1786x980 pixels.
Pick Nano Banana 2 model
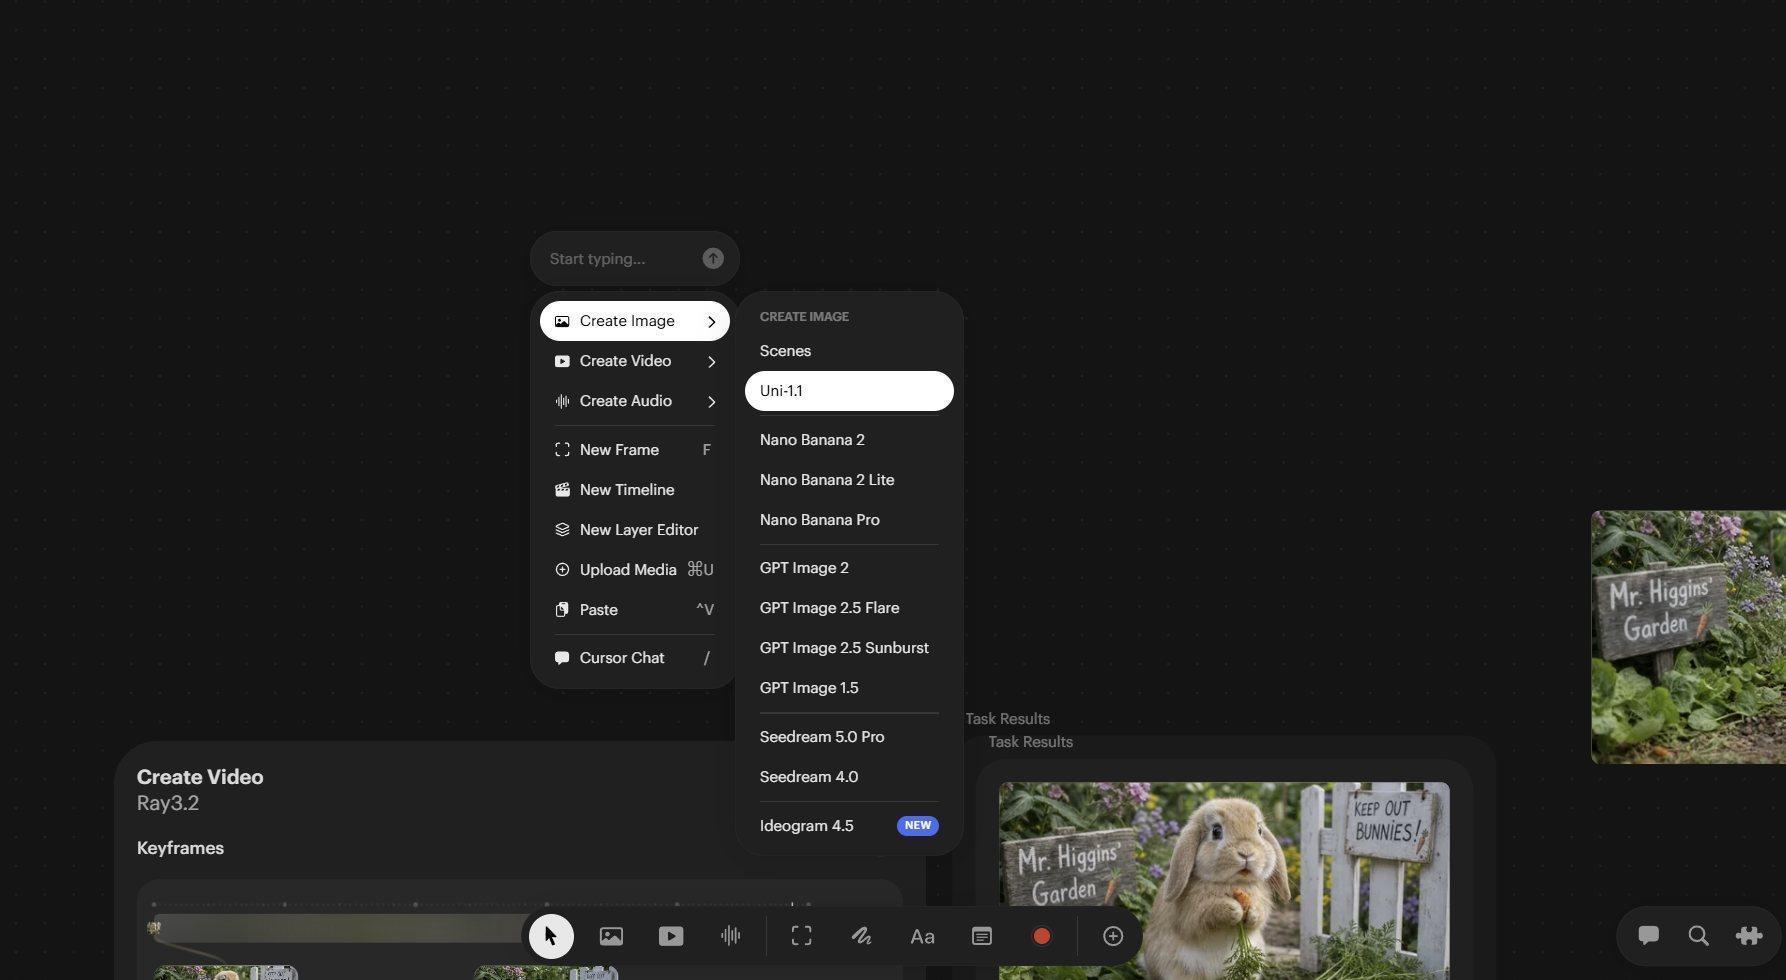coord(849,440)
